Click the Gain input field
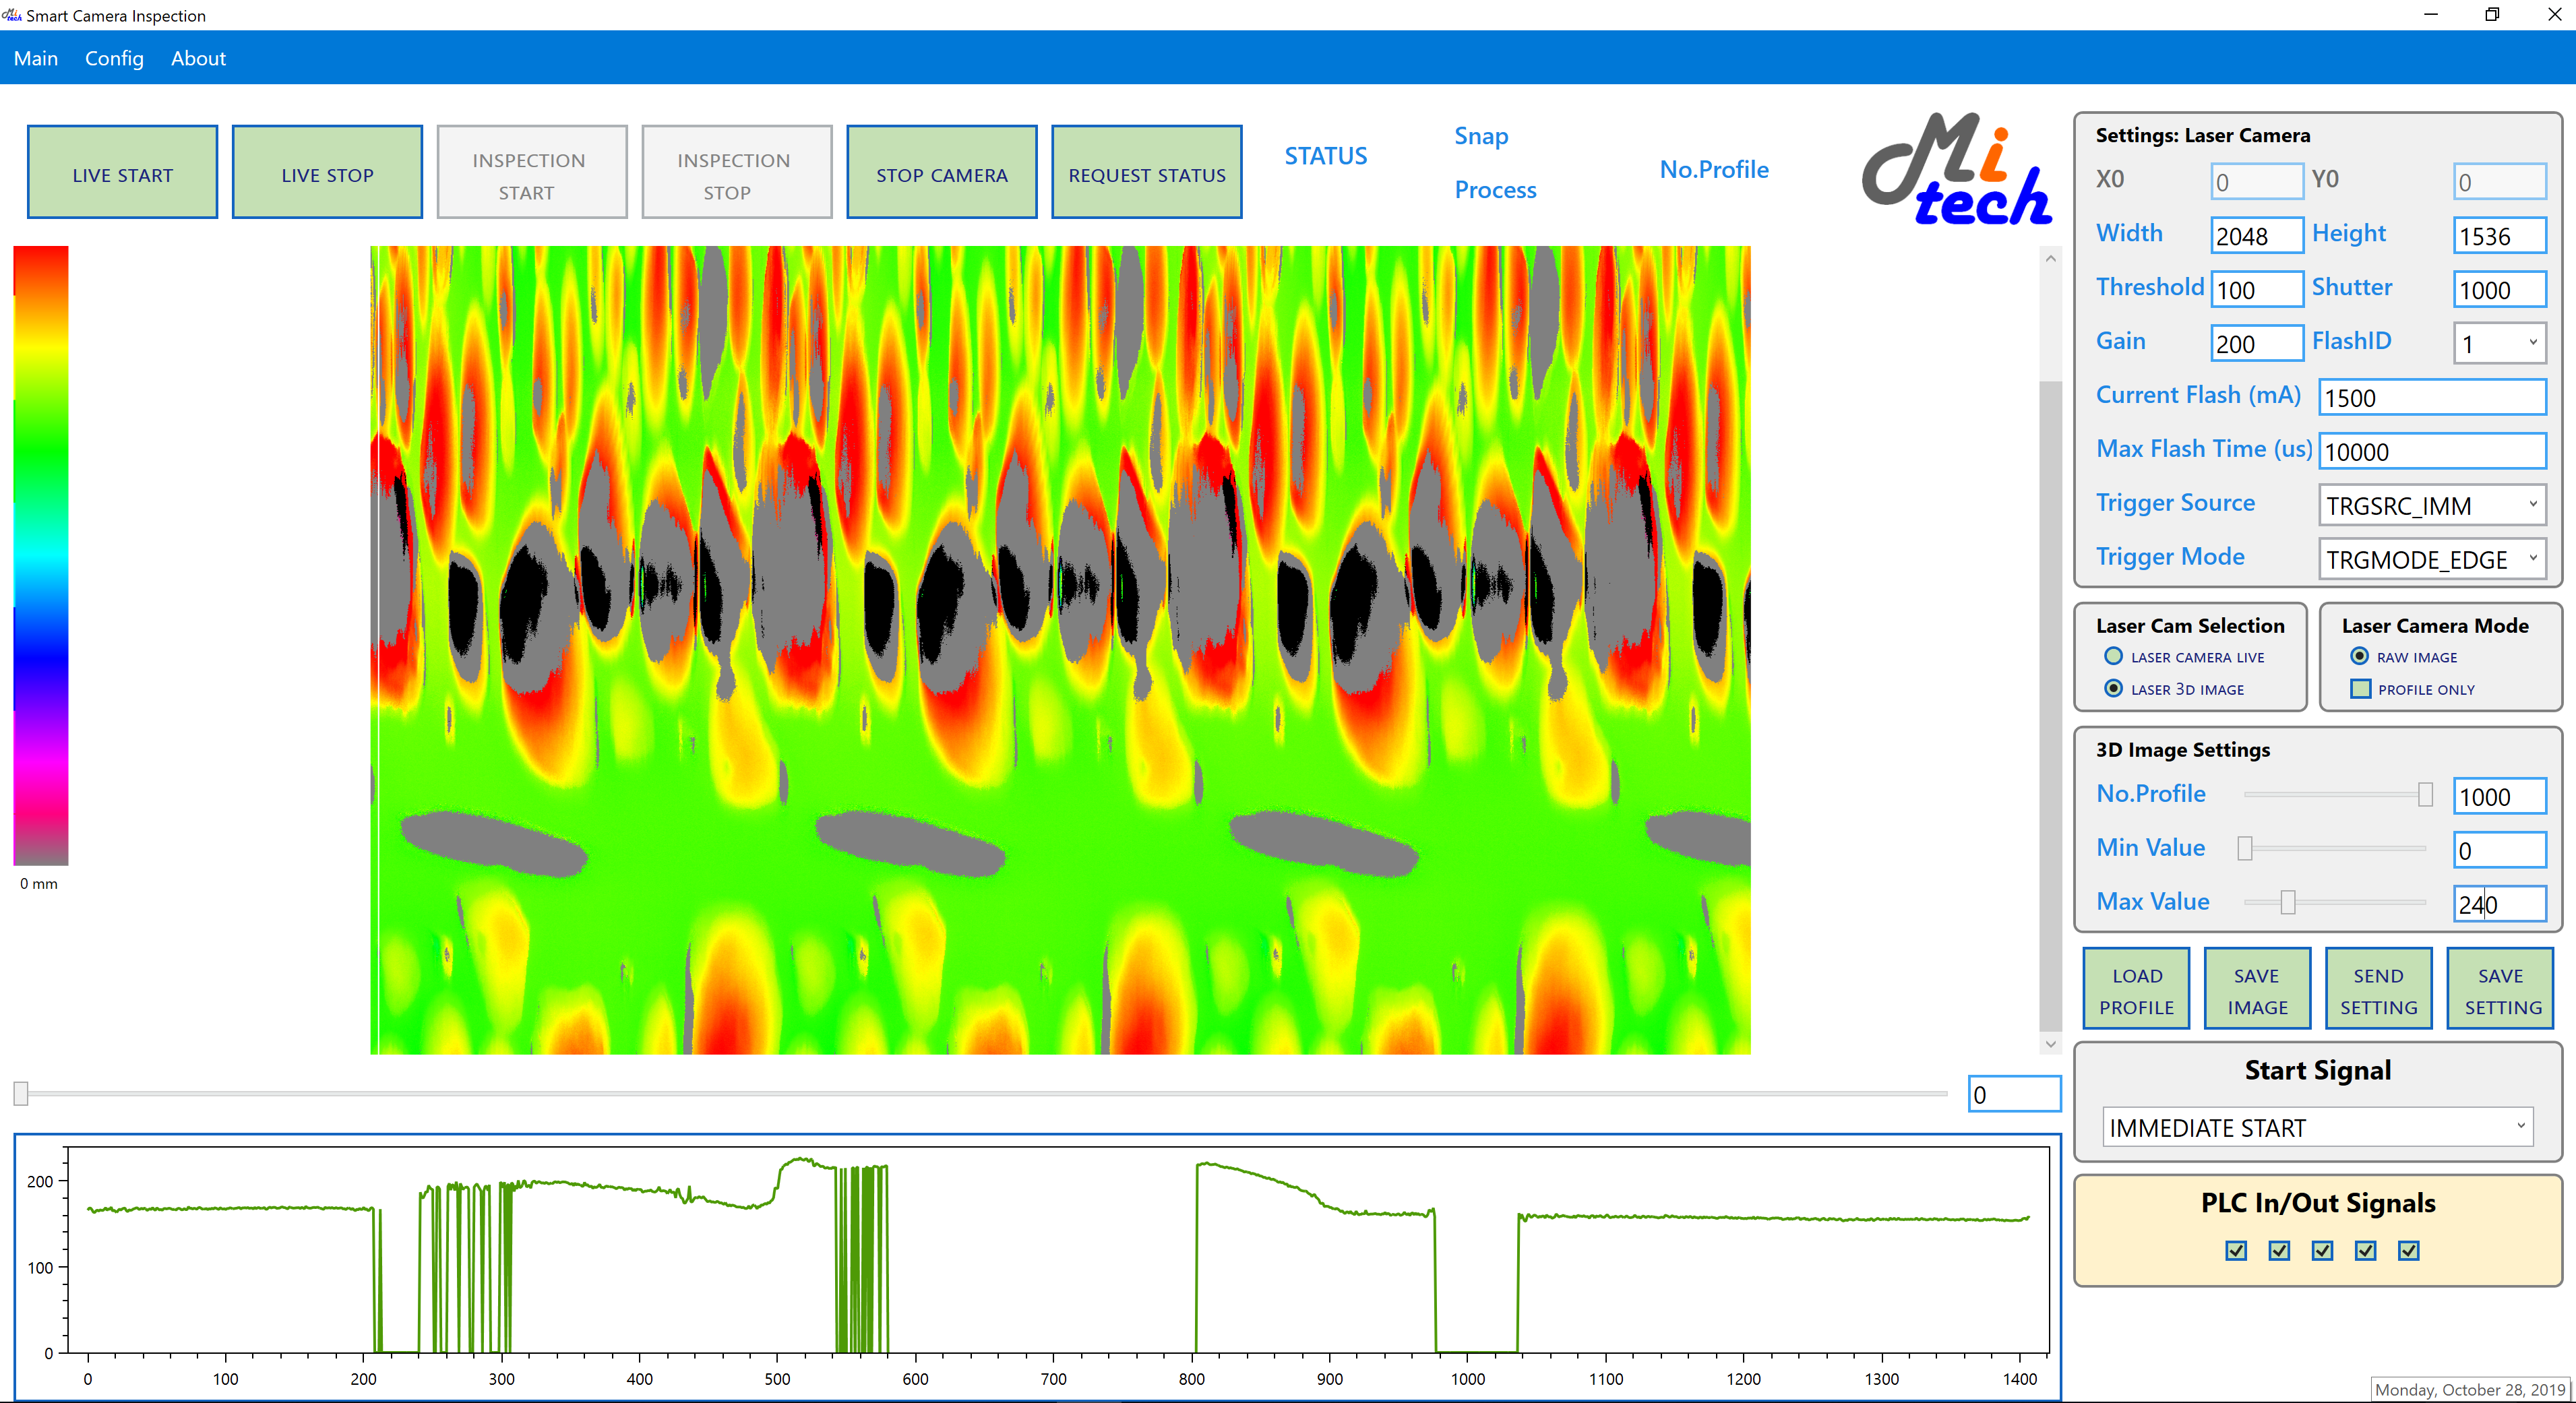Viewport: 2576px width, 1403px height. point(2257,343)
